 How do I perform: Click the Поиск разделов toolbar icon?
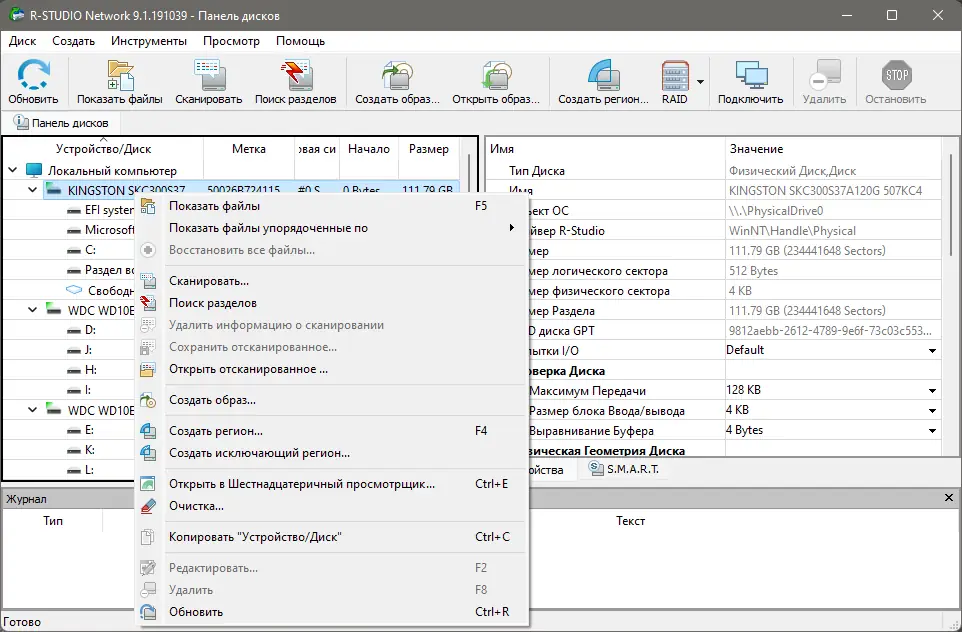[x=296, y=75]
